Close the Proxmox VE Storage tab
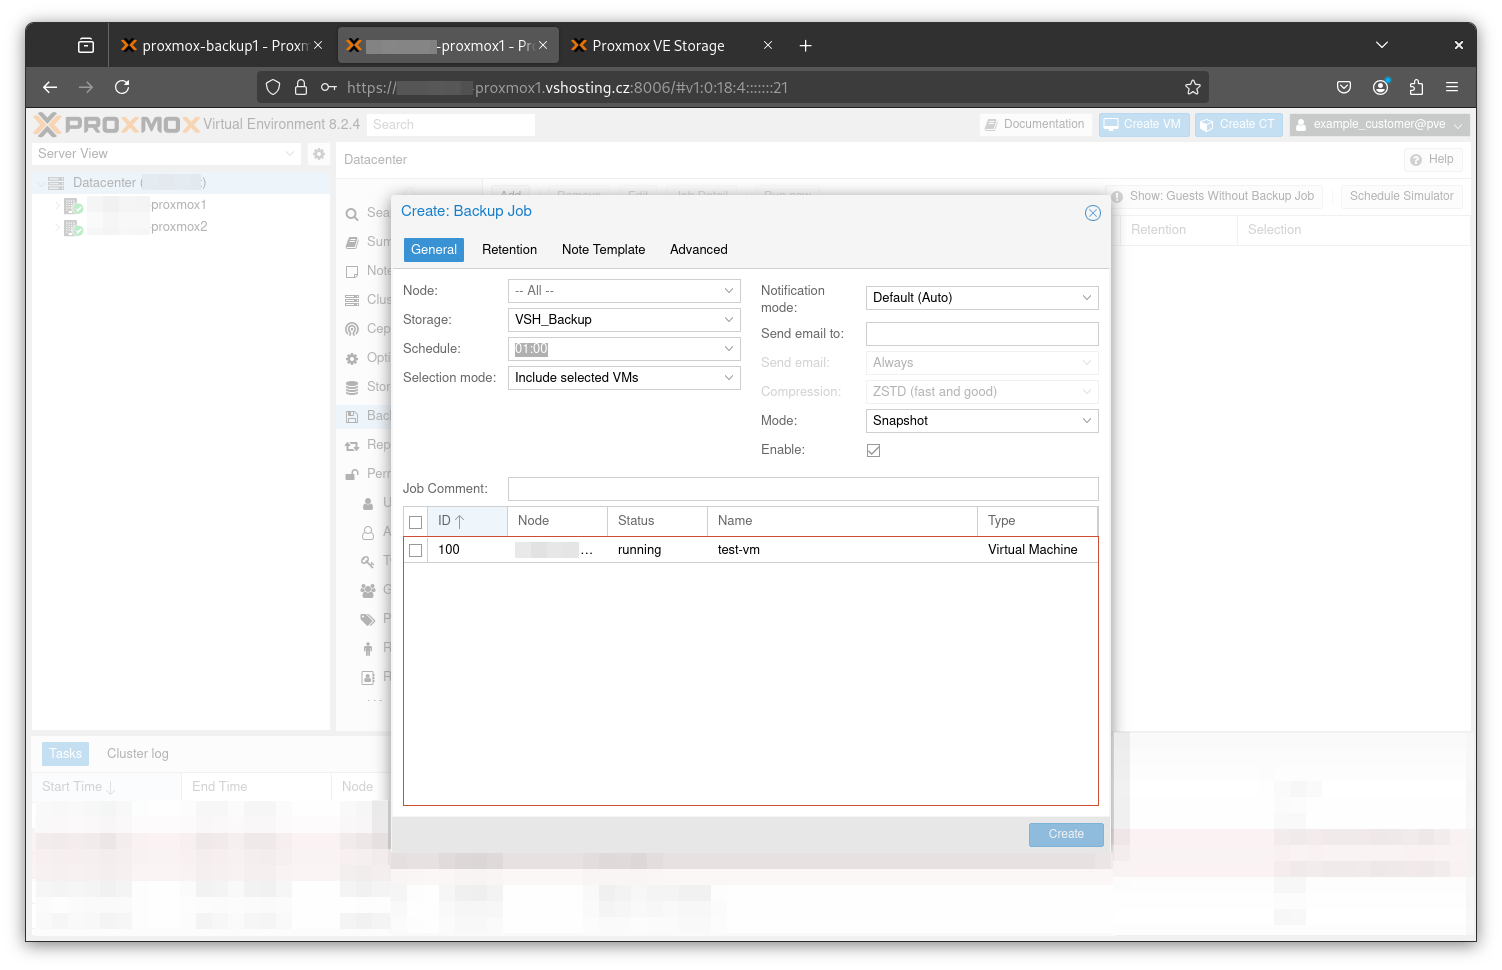Viewport: 1502px width, 970px height. click(768, 45)
